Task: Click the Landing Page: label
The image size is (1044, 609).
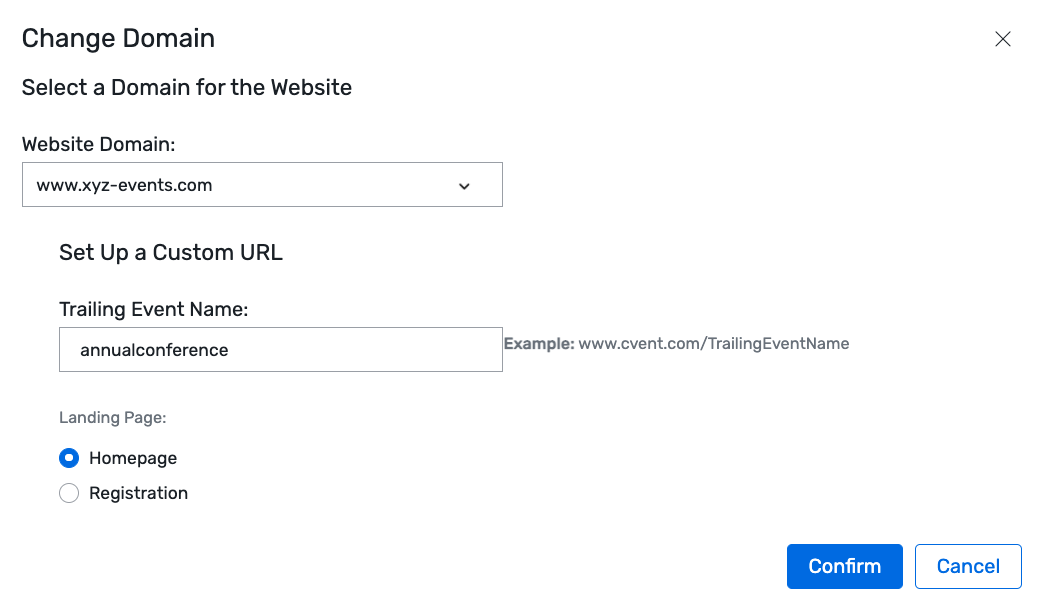Action: [113, 417]
